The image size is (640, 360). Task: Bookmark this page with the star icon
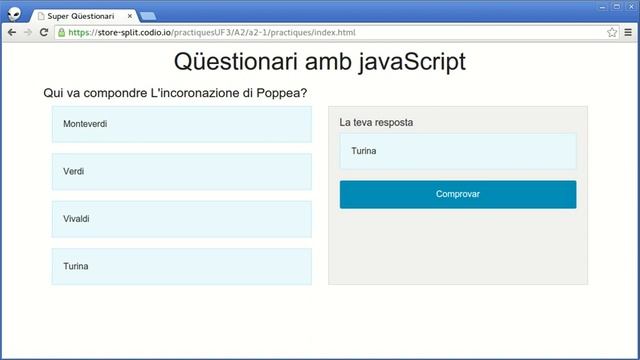pyautogui.click(x=611, y=33)
